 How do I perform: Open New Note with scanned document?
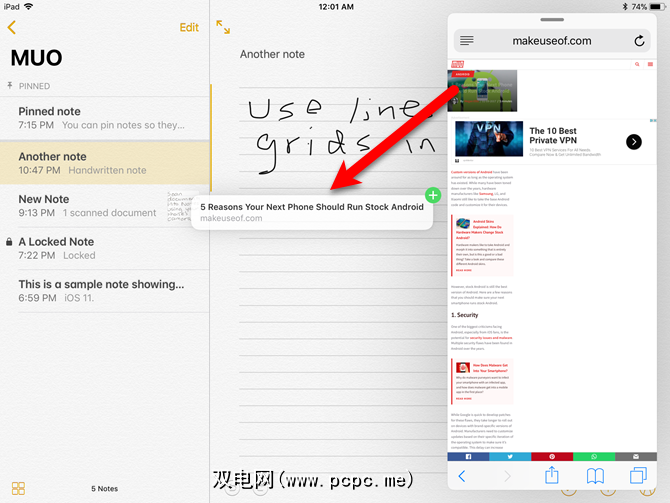pos(105,206)
